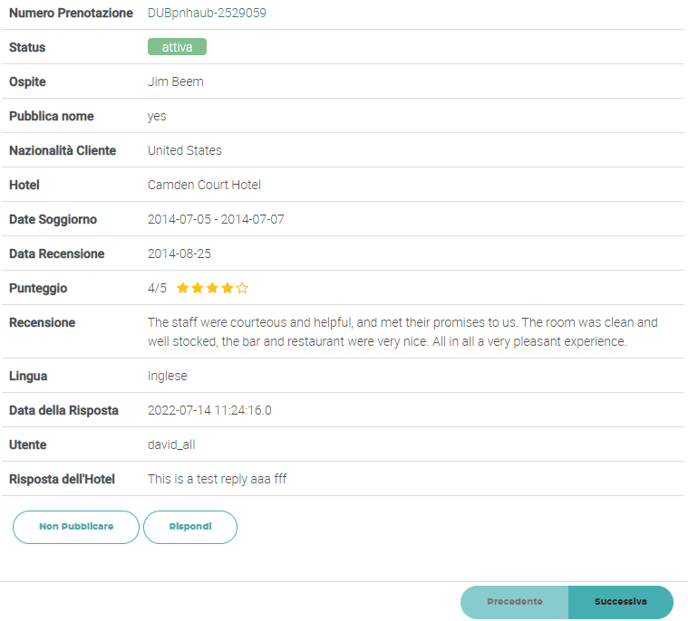Click the stay dates 2014-07-05 - 2014-07-07

pyautogui.click(x=215, y=219)
